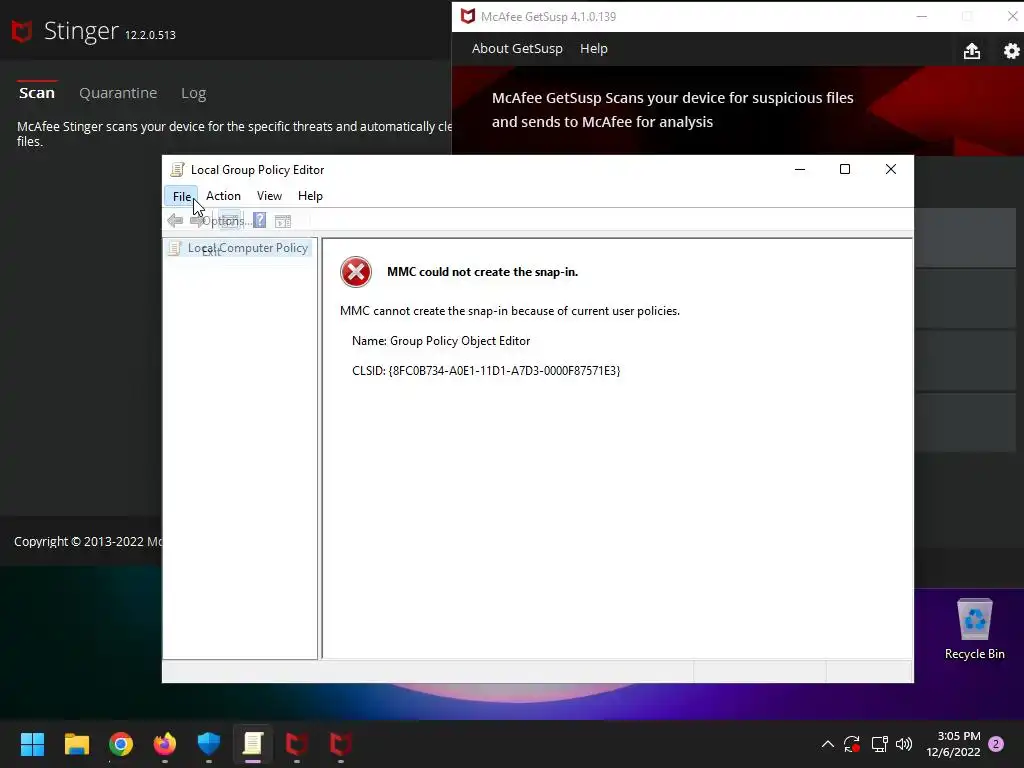
Task: Click the upload/export icon in GetSusp
Action: (x=972, y=51)
